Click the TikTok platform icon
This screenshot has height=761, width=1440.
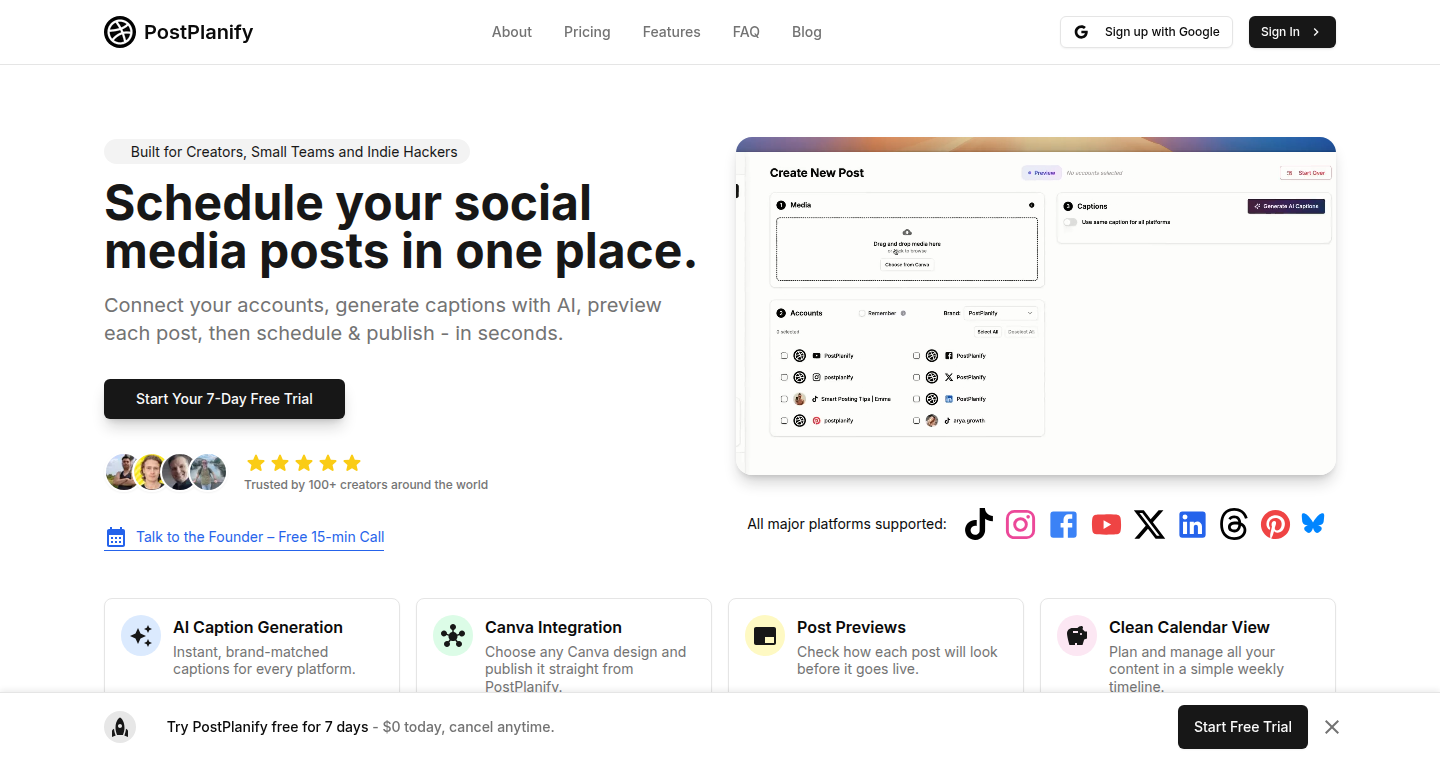[x=979, y=524]
